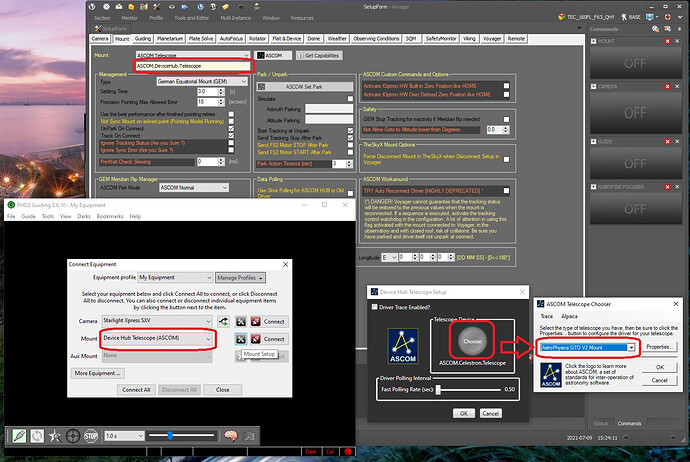The height and width of the screenshot is (462, 690).
Task: Toggle Start Tracking at Unpark checkbox
Action: (350, 131)
